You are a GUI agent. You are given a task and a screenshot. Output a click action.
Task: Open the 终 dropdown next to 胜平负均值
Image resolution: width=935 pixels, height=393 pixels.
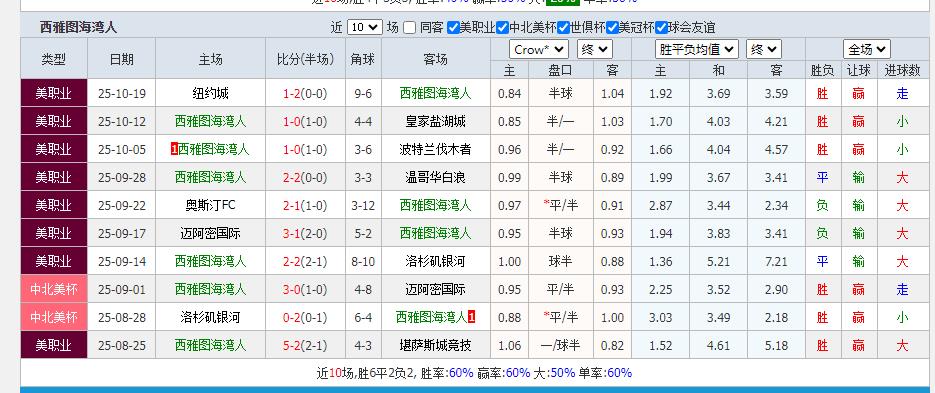[764, 49]
